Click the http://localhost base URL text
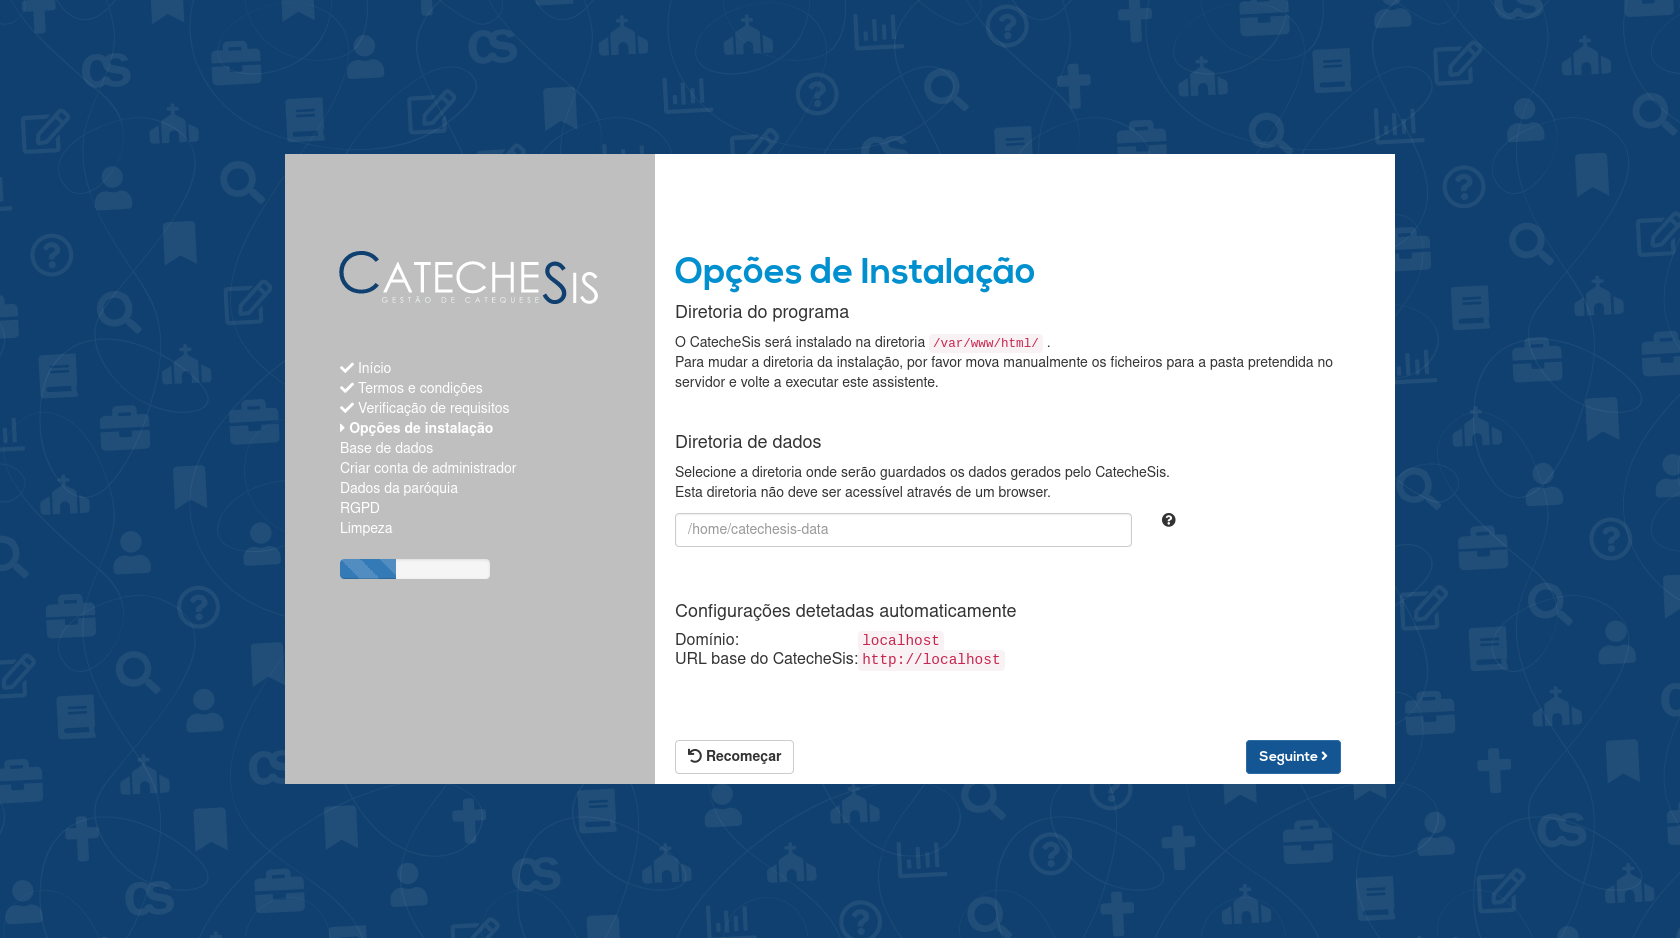 931,659
